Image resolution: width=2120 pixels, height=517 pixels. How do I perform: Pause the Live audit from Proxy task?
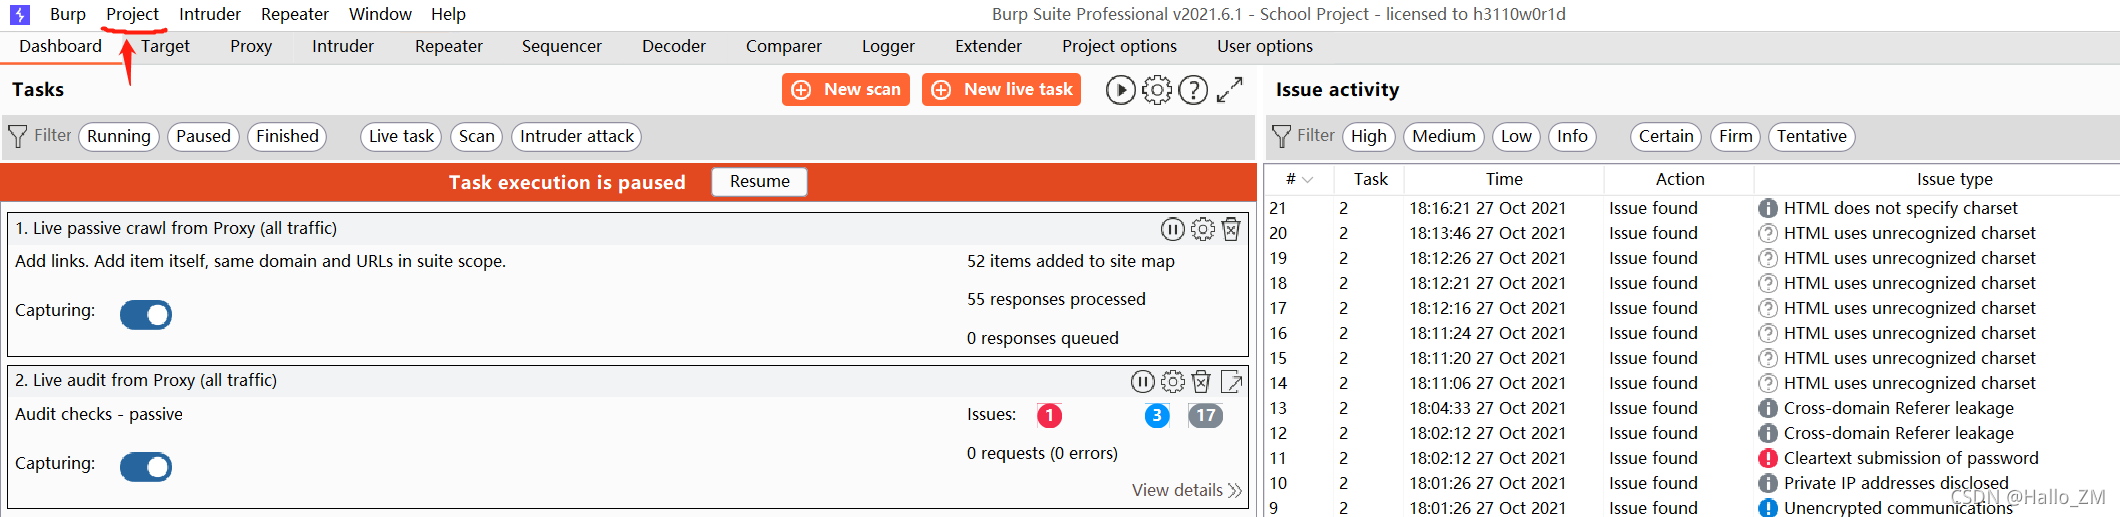(1143, 381)
